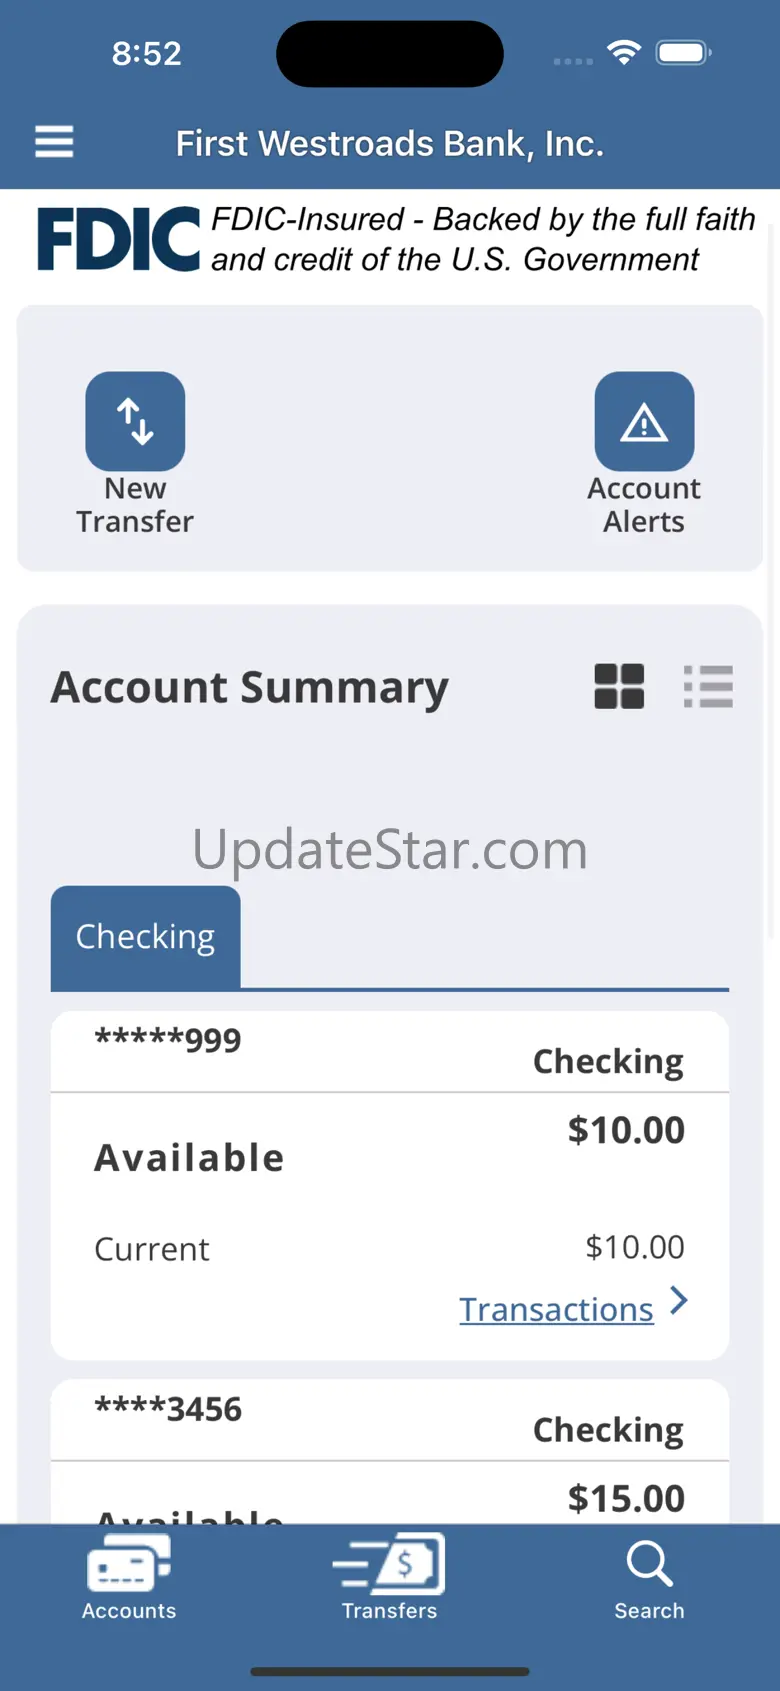Tap the $10.00 available balance
780x1691 pixels.
point(626,1130)
